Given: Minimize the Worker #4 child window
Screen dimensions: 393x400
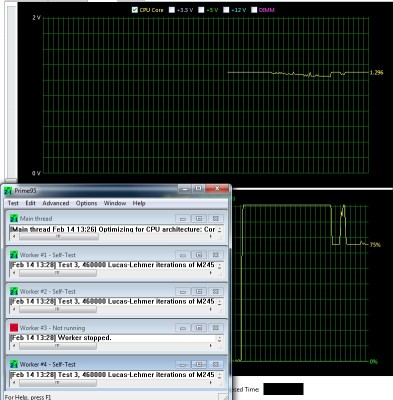Looking at the screenshot, I should (x=183, y=364).
